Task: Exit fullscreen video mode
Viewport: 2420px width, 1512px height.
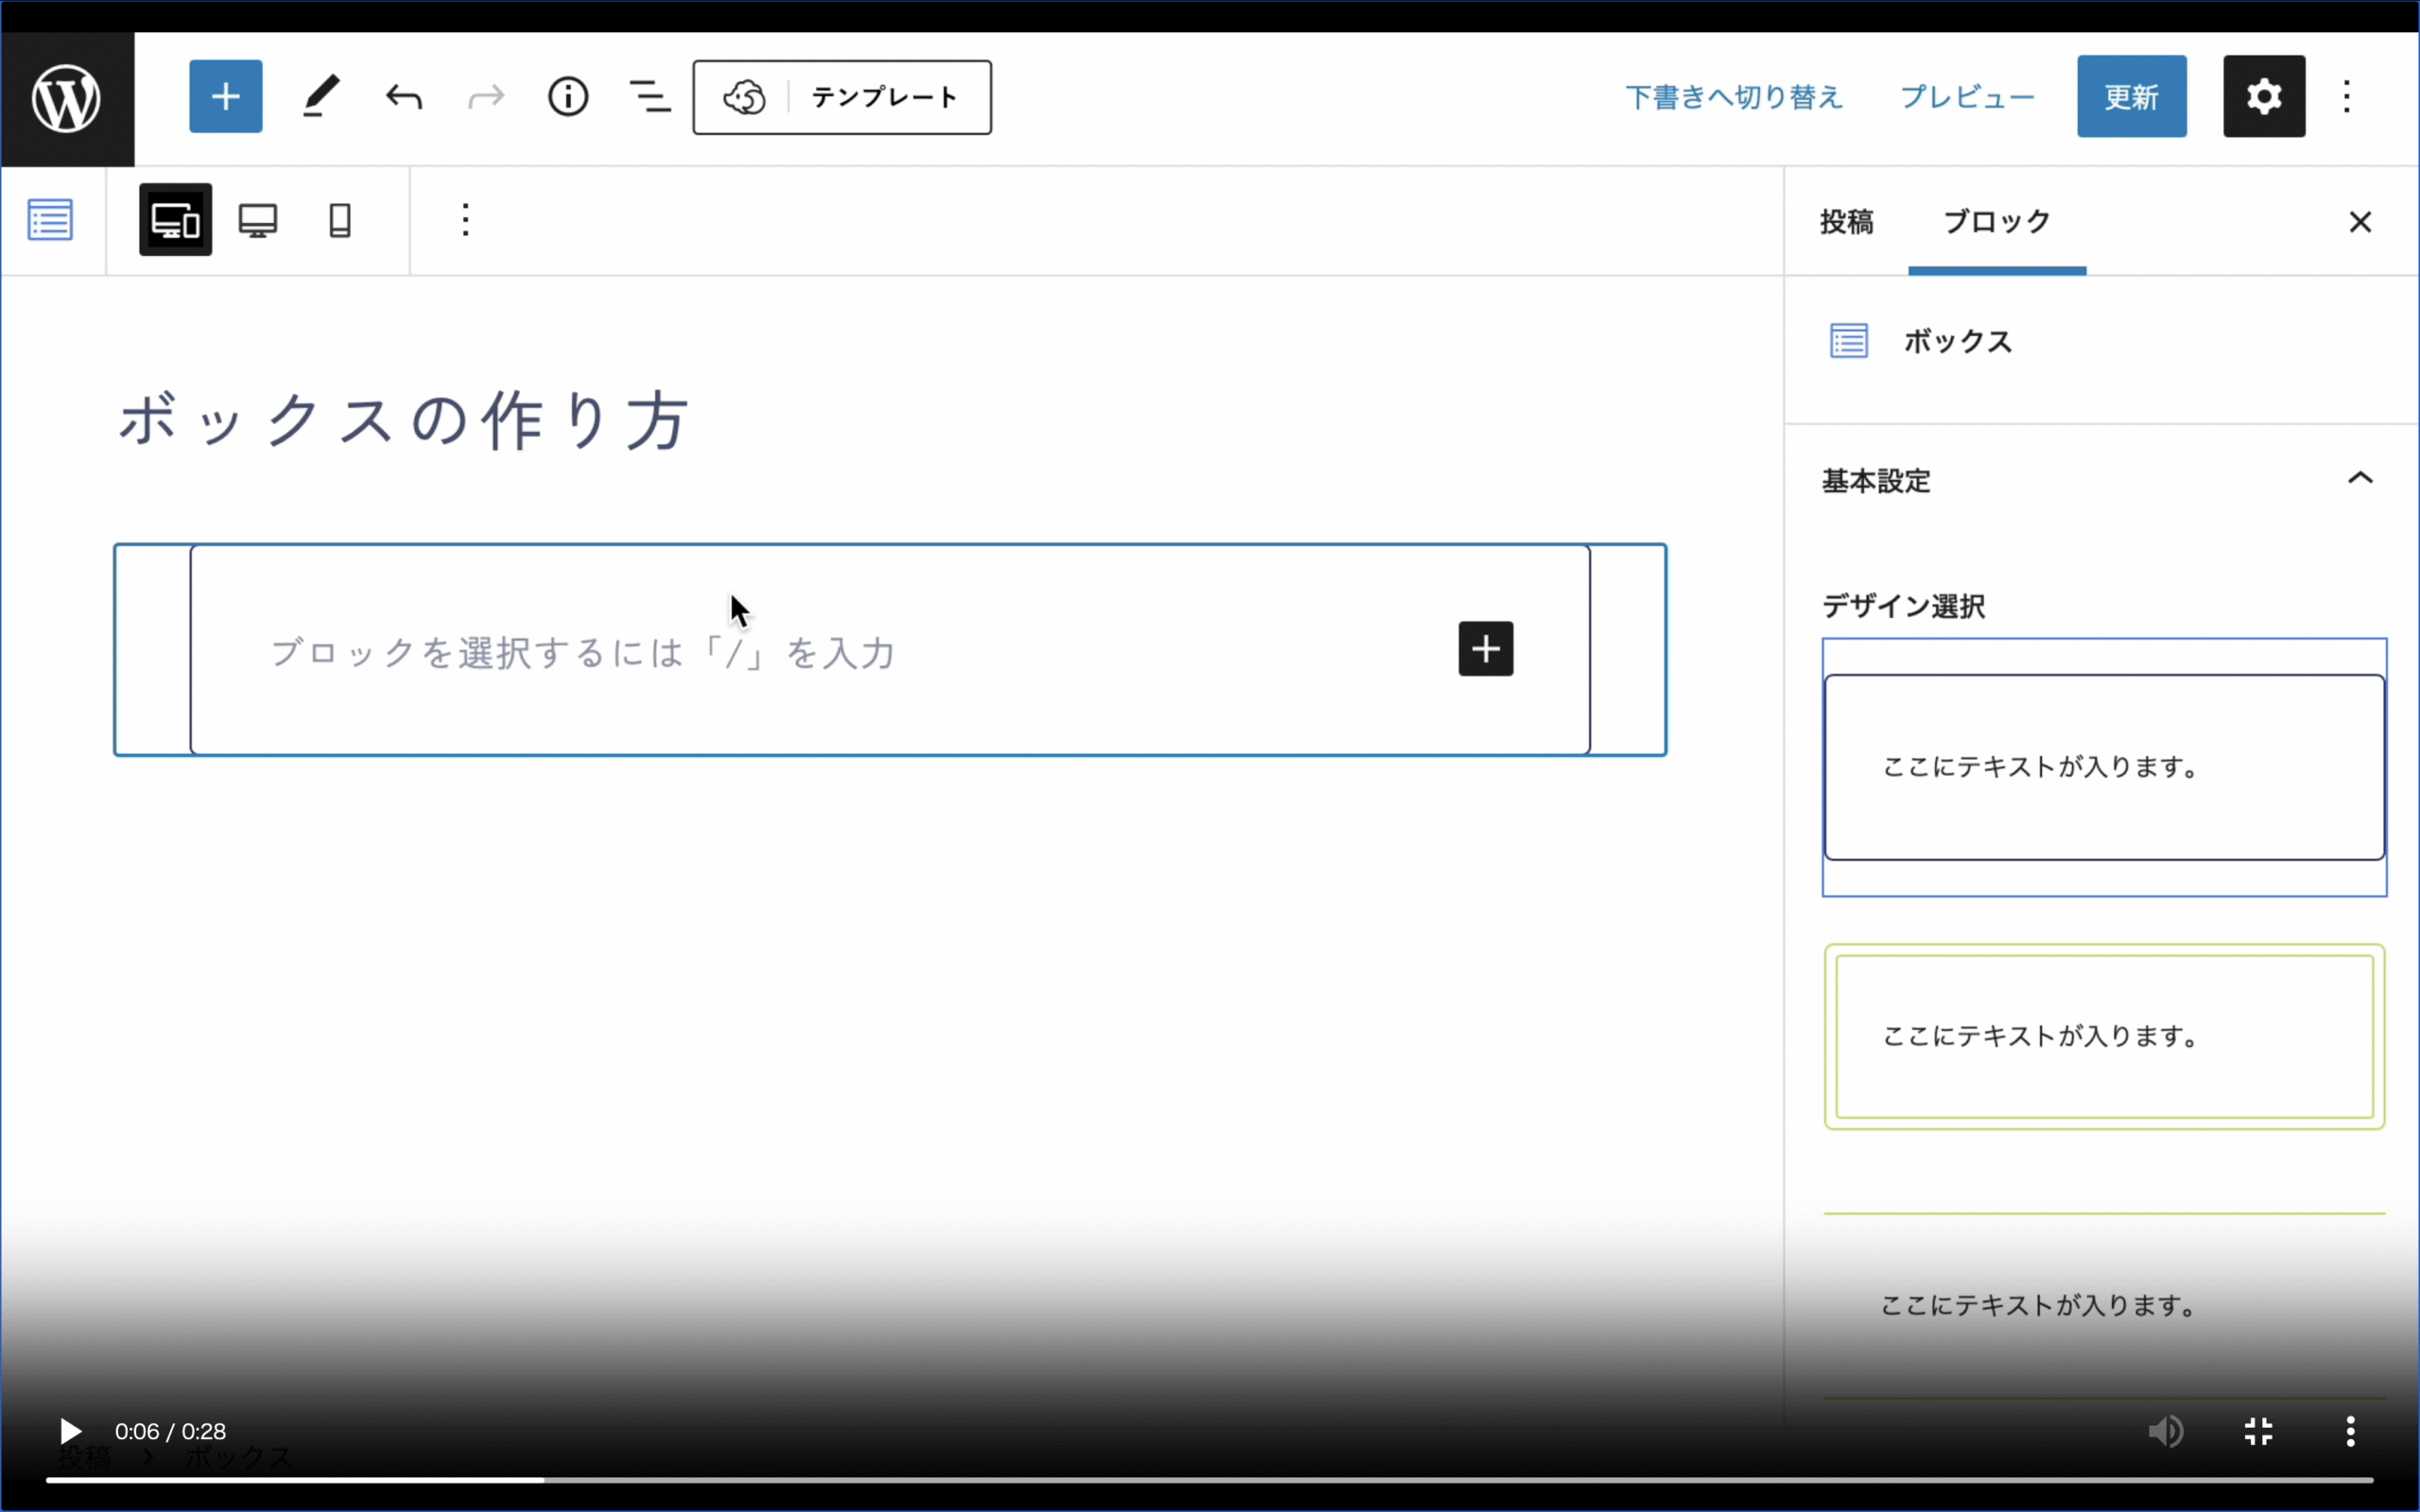Action: pos(2258,1431)
